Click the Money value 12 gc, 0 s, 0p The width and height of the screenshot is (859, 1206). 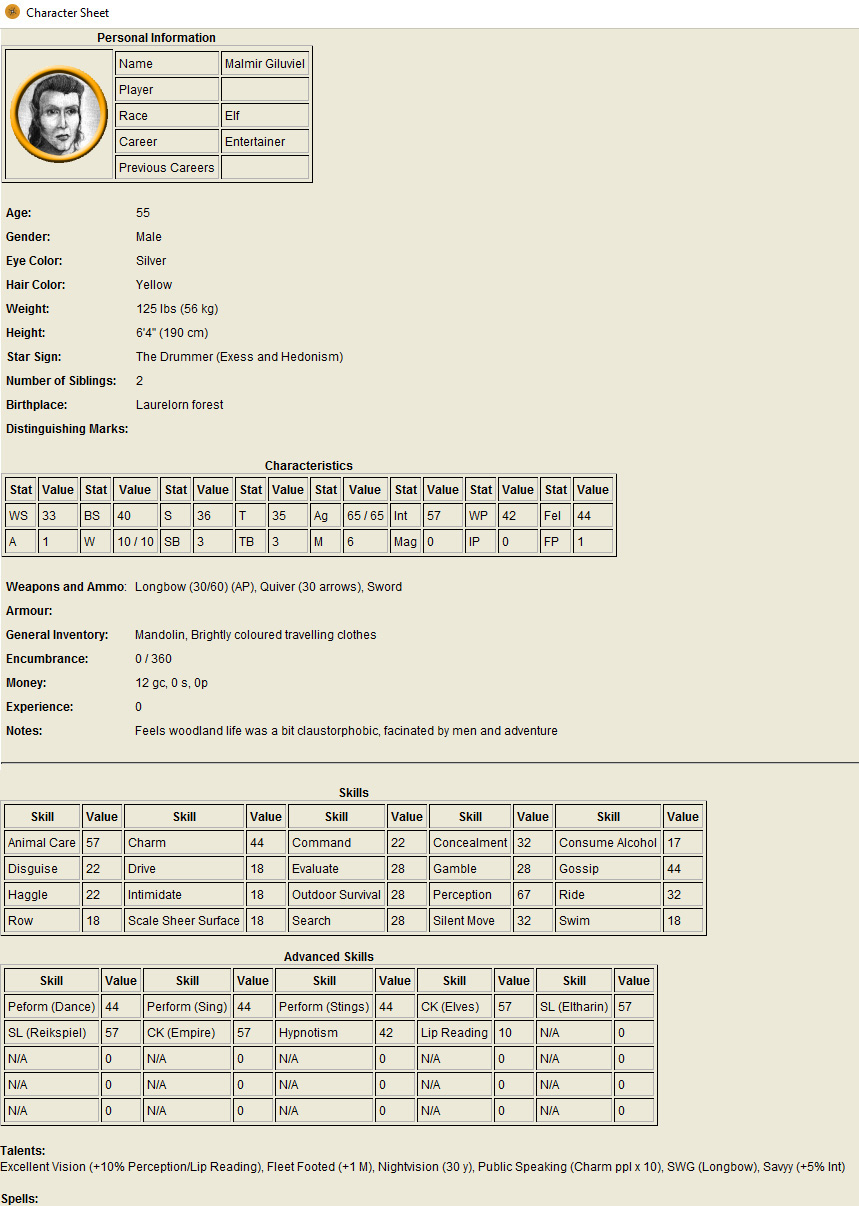tap(172, 683)
